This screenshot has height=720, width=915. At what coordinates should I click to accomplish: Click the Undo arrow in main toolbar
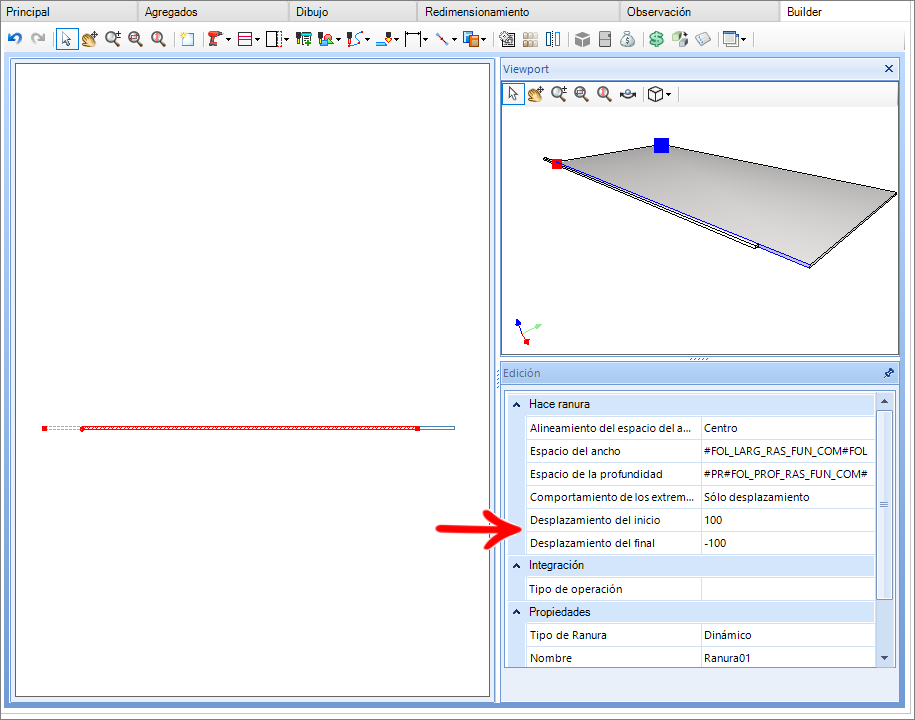click(x=15, y=39)
